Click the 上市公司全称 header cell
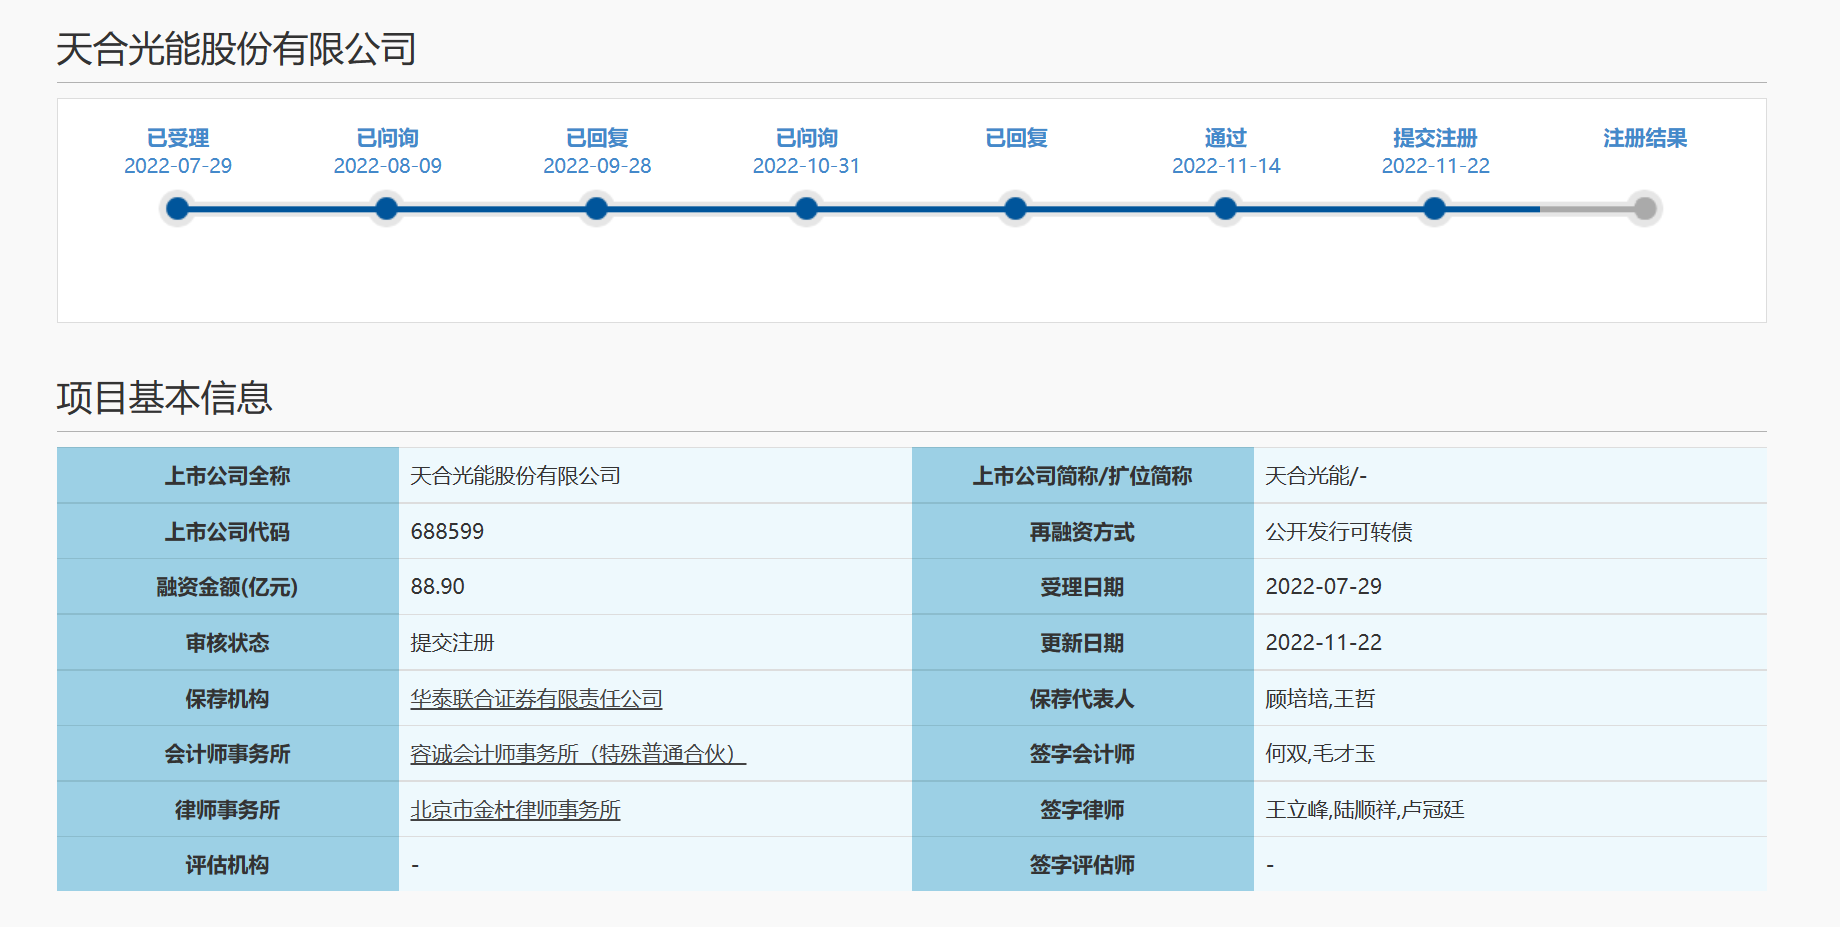Image resolution: width=1840 pixels, height=927 pixels. coord(228,475)
